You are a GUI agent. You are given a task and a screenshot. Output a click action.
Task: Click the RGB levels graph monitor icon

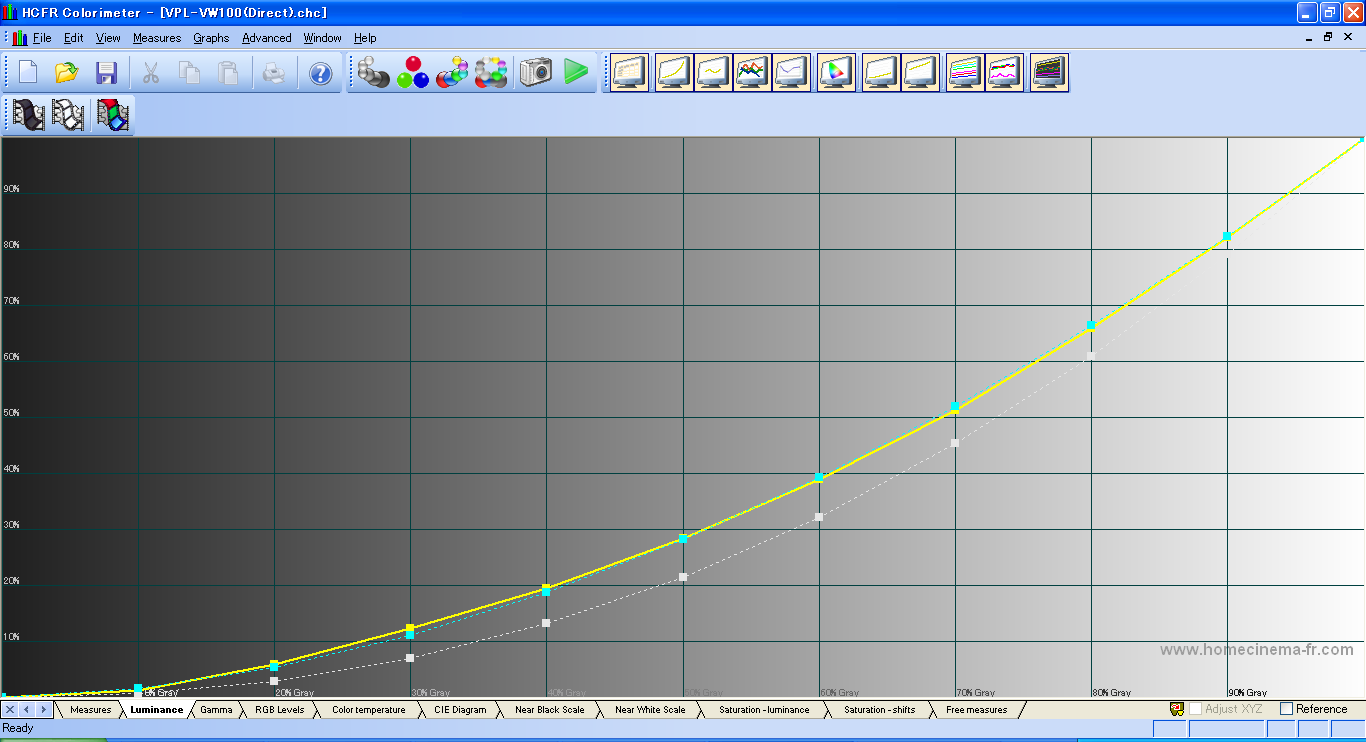(x=752, y=73)
